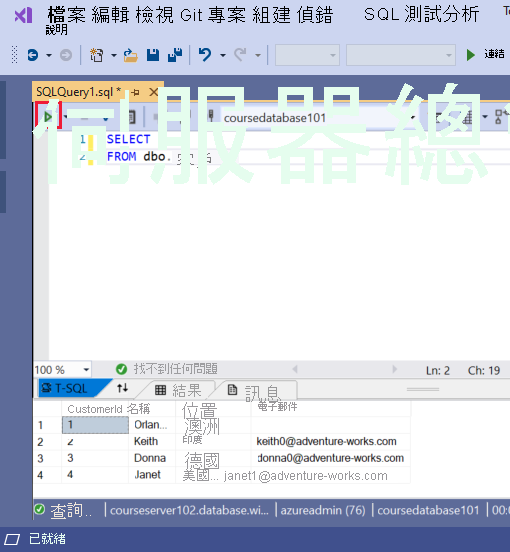Open the 專案 menu
This screenshot has height=552, width=510.
[227, 15]
